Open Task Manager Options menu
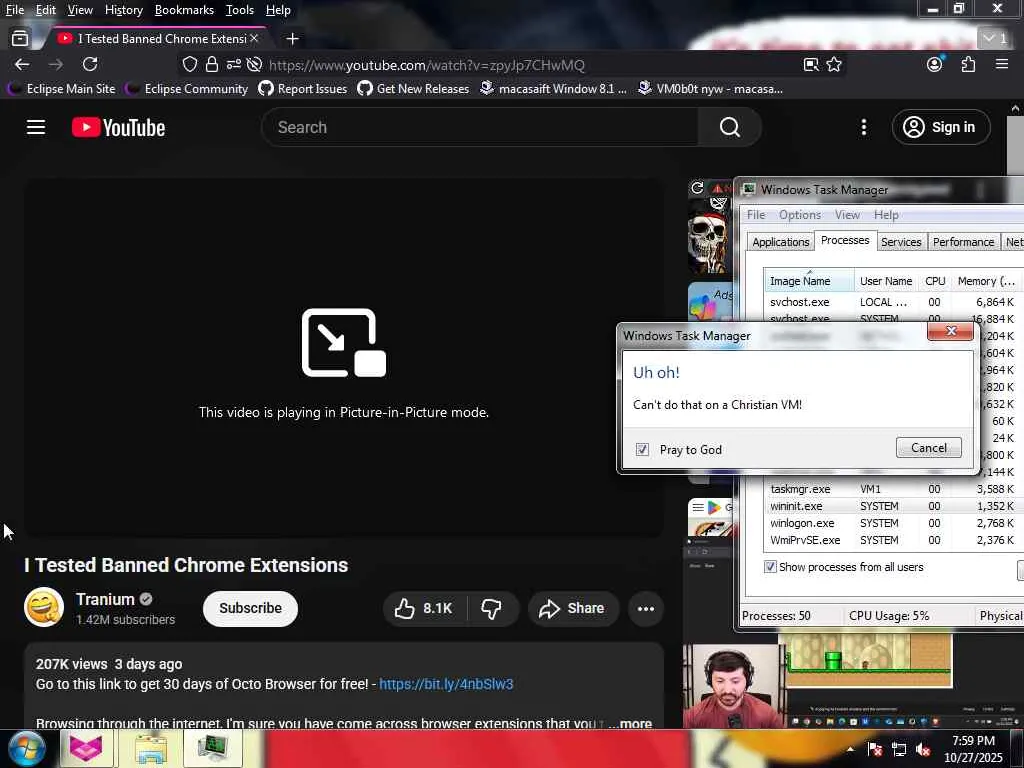Screen dimensions: 1024x768 pyautogui.click(x=799, y=215)
